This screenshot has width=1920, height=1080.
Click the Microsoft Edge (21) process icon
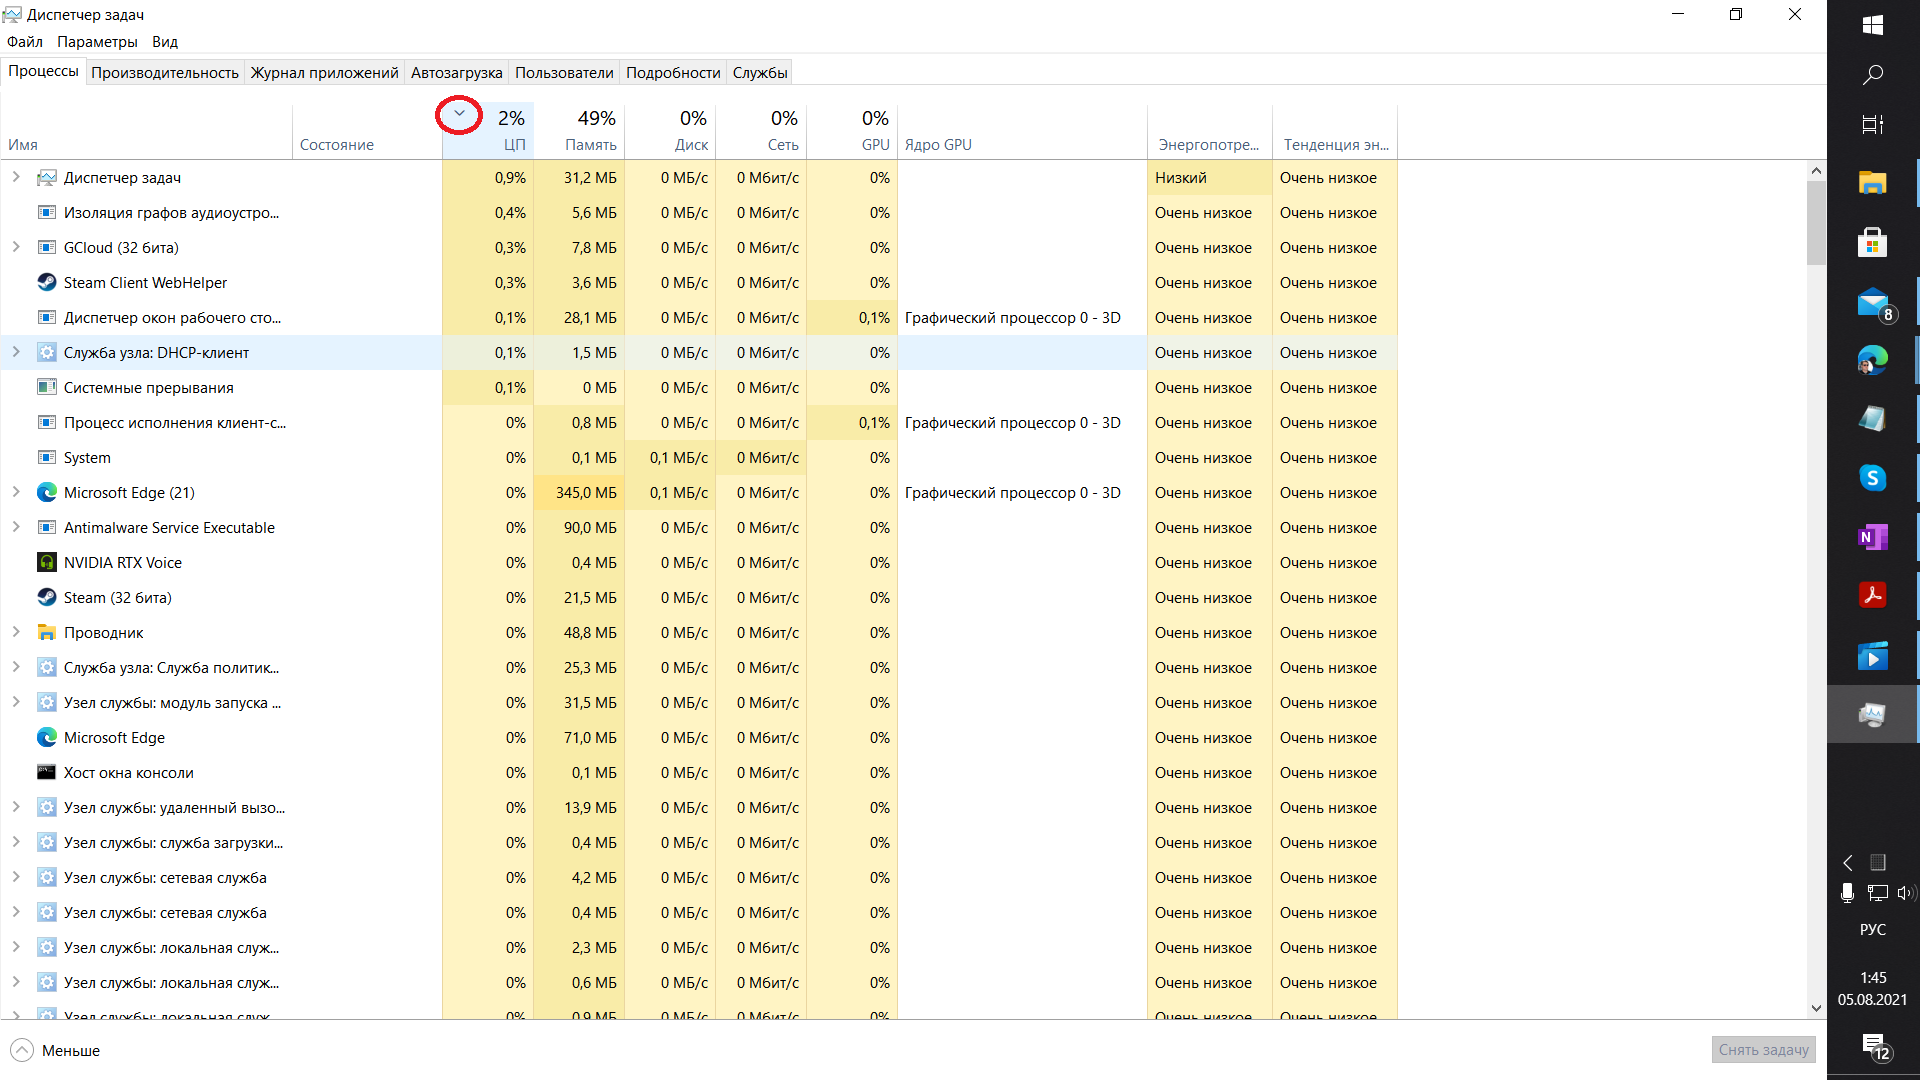(46, 493)
